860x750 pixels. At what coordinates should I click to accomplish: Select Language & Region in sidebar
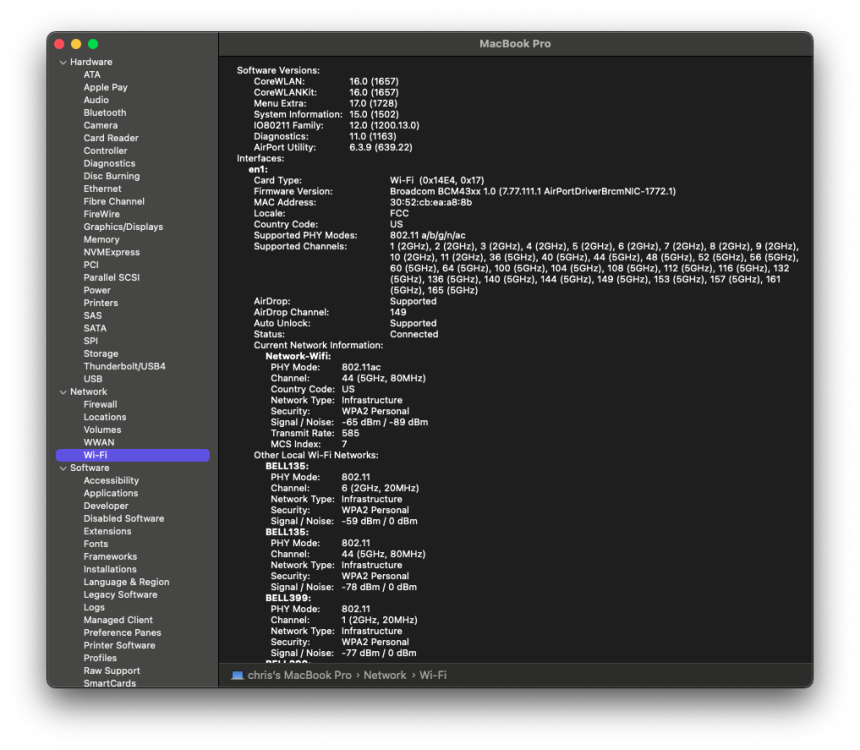click(126, 582)
